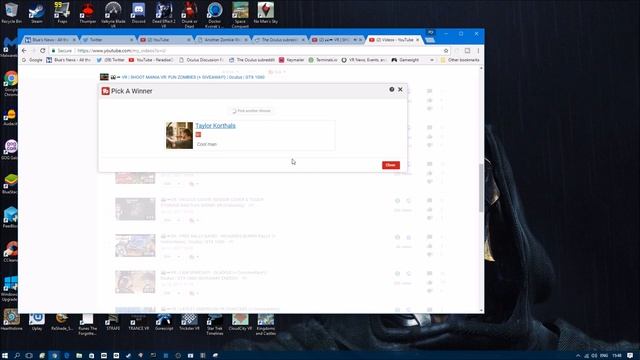Switch to the Another Zombie browser tab

pos(222,40)
